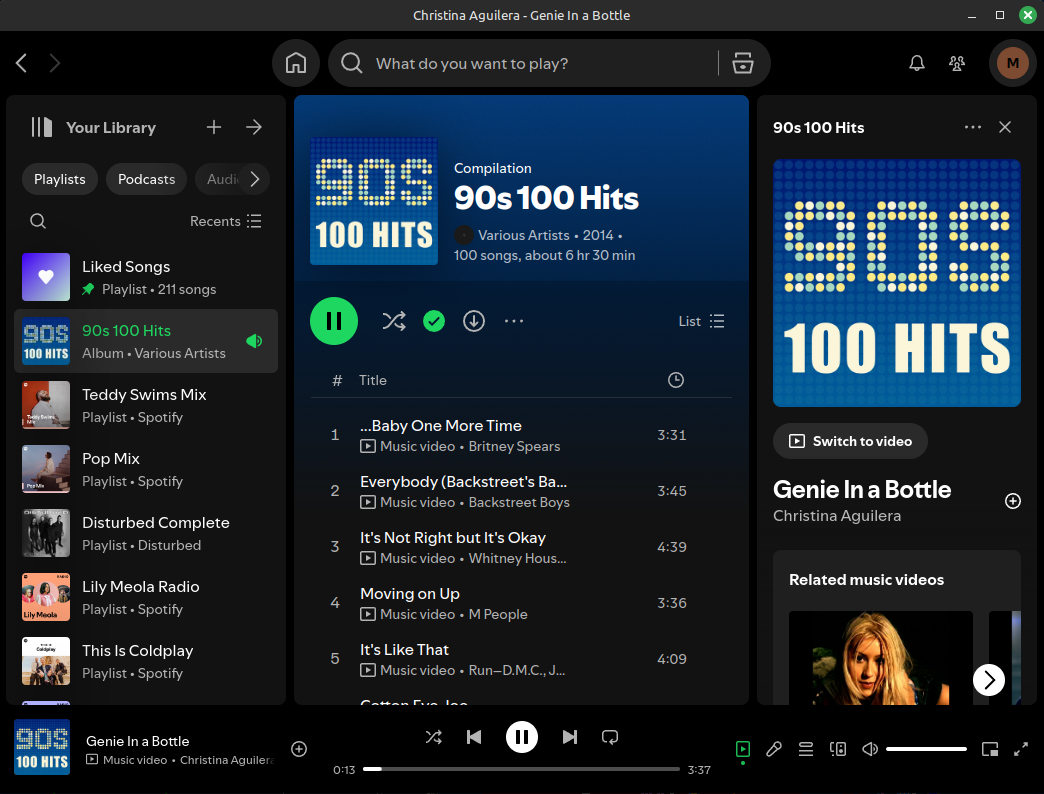Mute the volume speaker icon
The image size is (1044, 794).
point(870,749)
